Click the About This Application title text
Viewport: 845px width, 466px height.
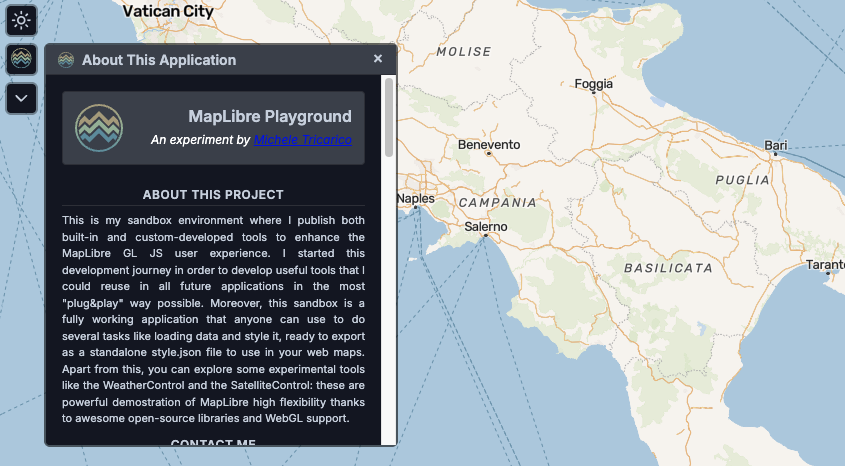tap(159, 60)
